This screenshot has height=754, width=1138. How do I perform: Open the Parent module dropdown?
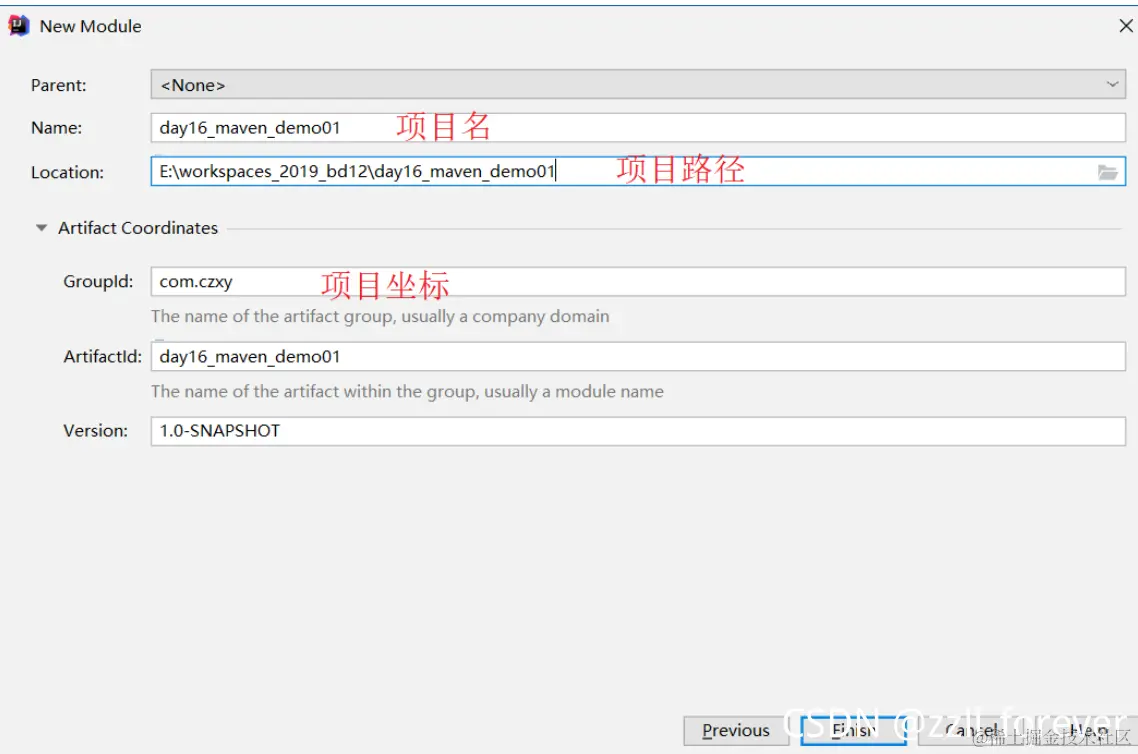click(638, 85)
